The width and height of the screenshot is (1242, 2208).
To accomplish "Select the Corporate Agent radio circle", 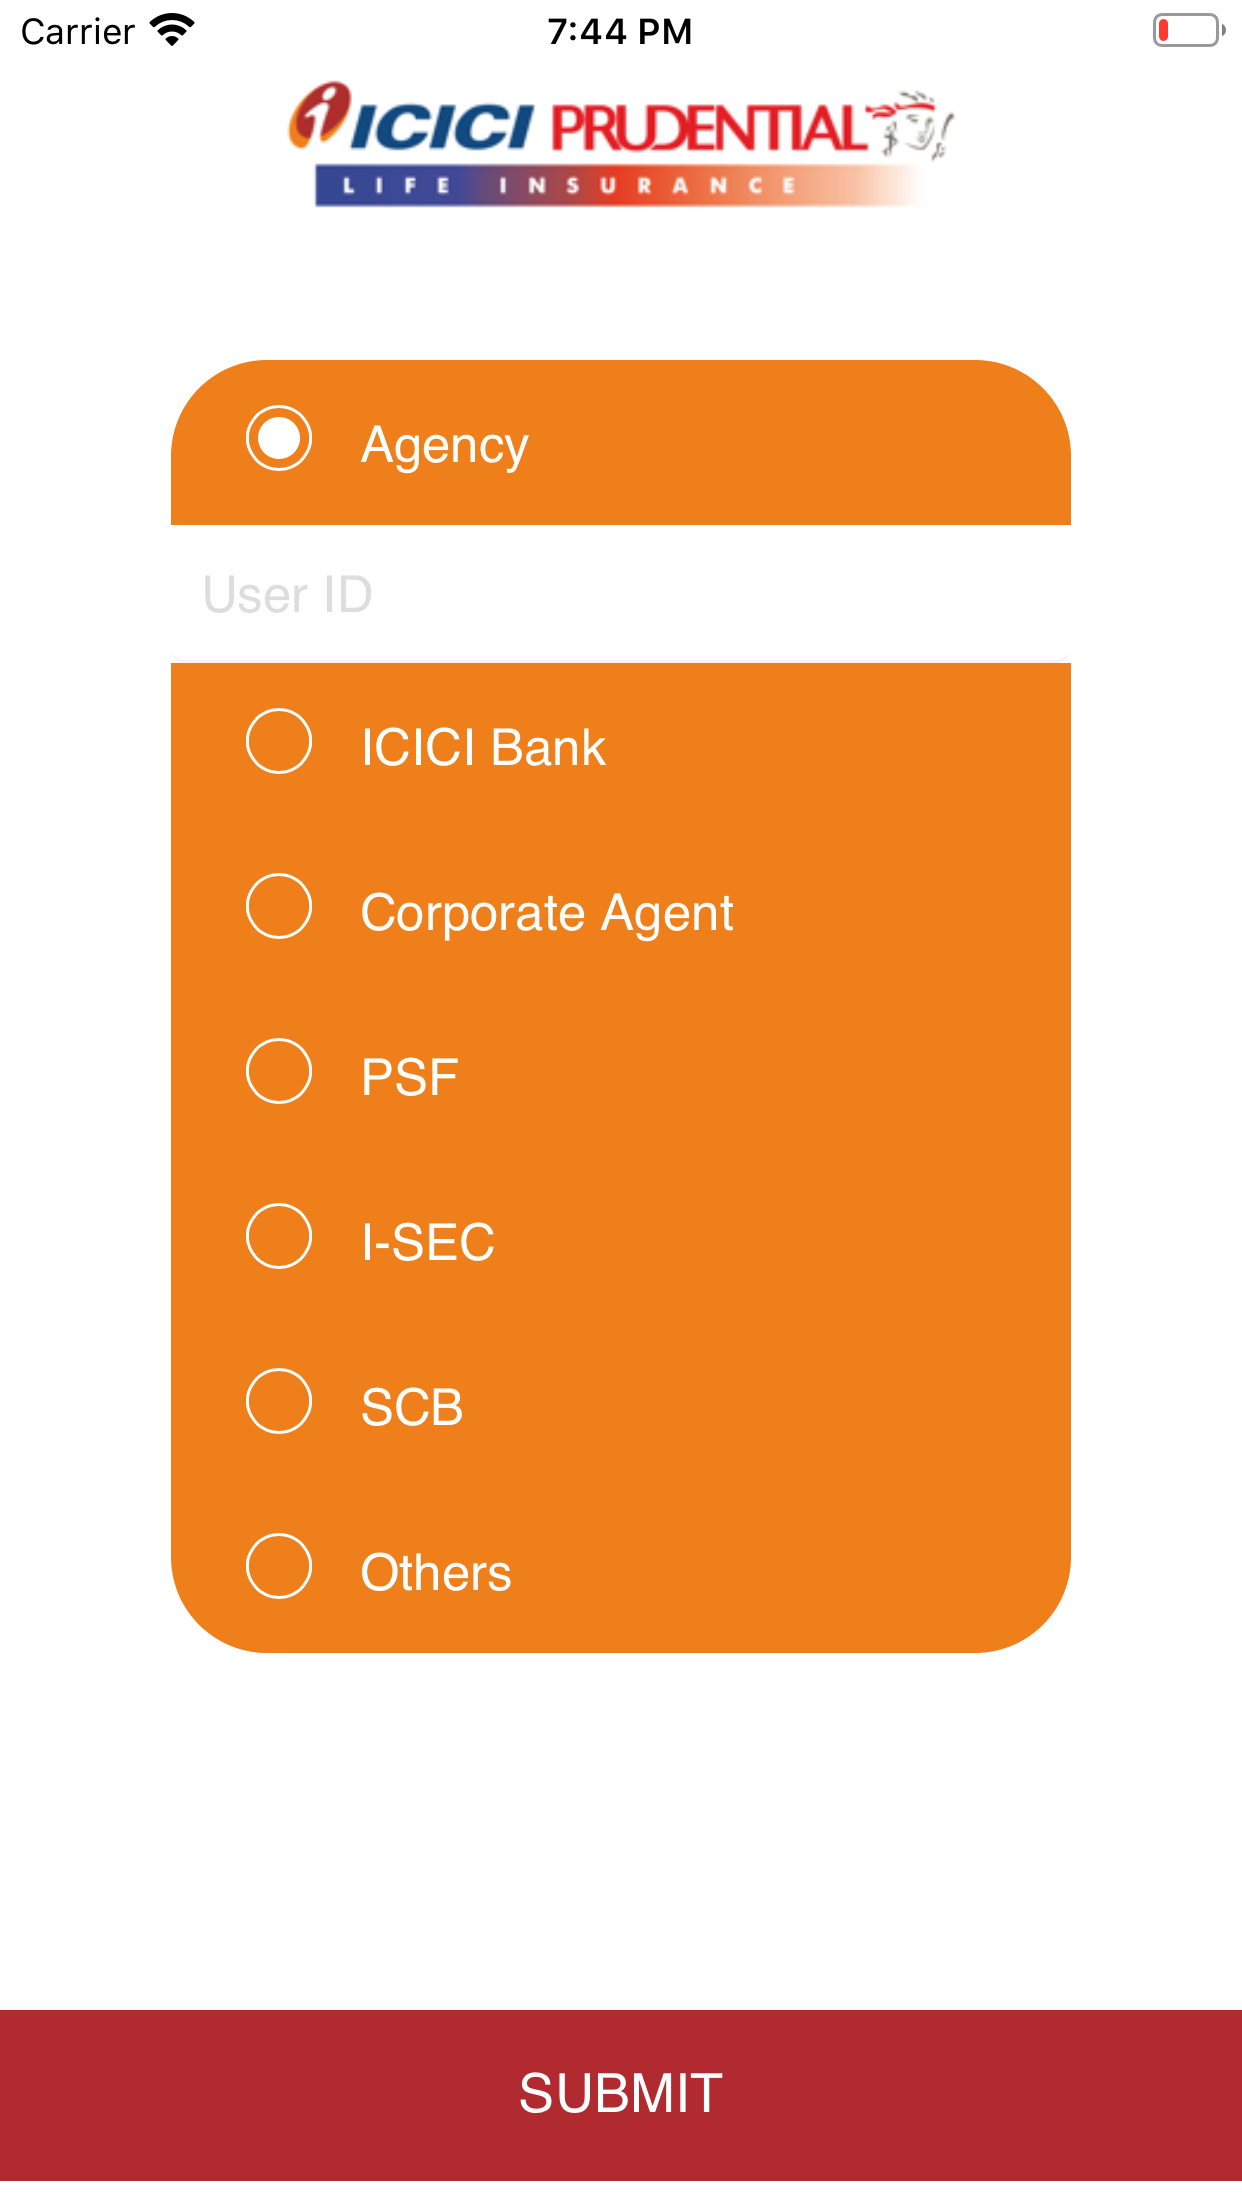I will 279,906.
